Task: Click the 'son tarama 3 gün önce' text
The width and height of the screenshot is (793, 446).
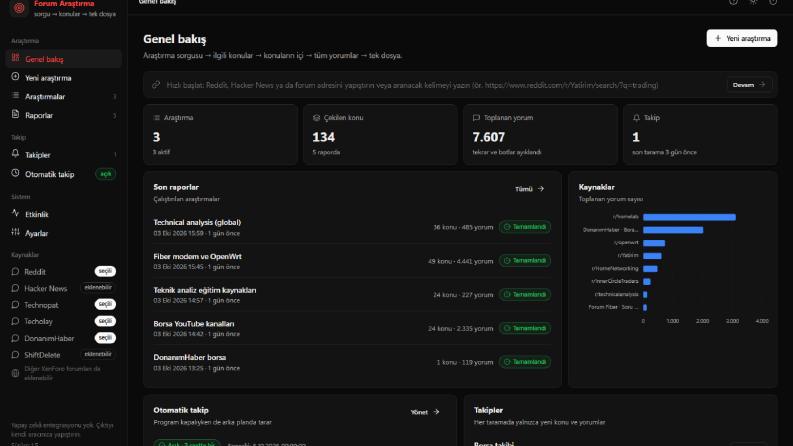Action: 664,152
